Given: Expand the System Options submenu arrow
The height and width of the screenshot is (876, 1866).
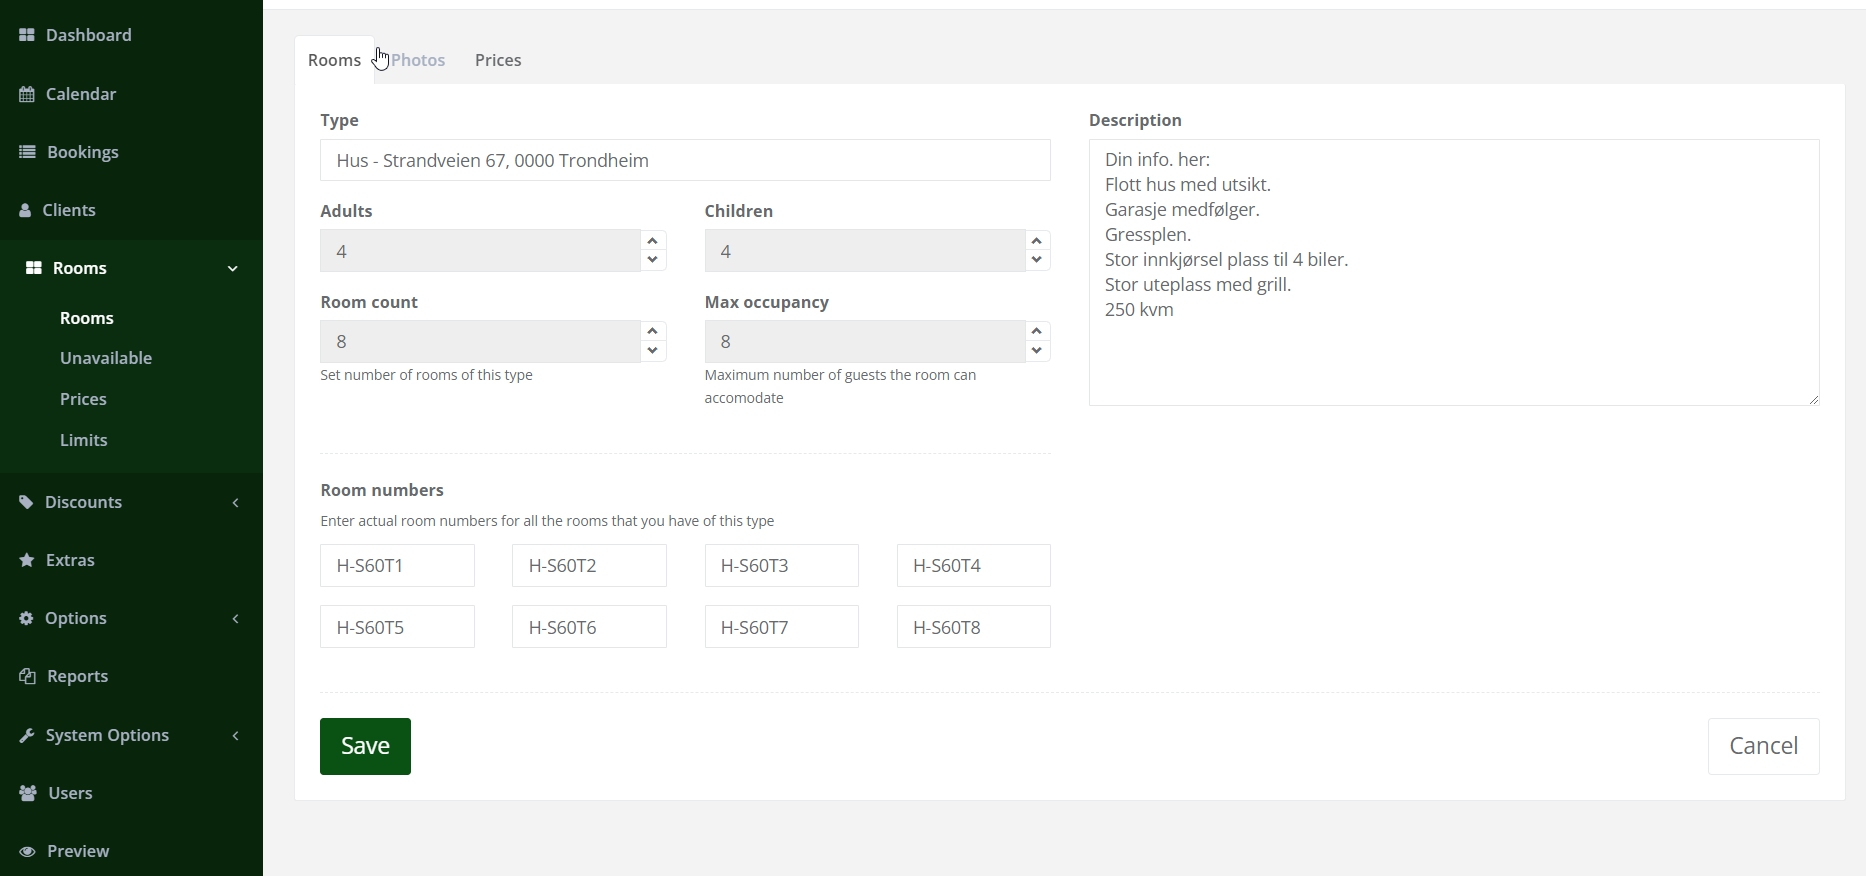Looking at the screenshot, I should (x=236, y=736).
